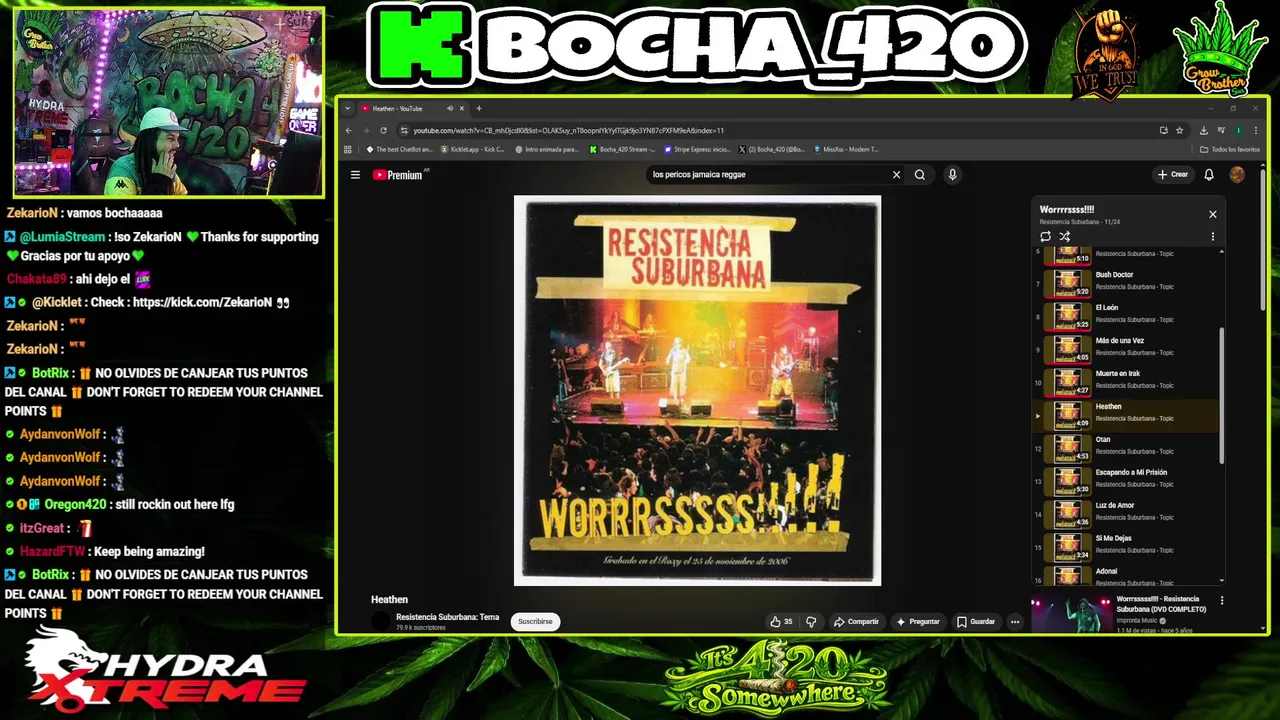Open Intro animada para bookmark
1280x720 pixels.
click(547, 150)
